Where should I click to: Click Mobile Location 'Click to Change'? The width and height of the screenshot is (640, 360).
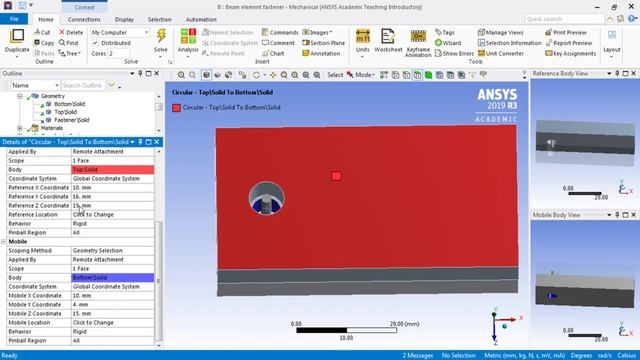(x=113, y=322)
